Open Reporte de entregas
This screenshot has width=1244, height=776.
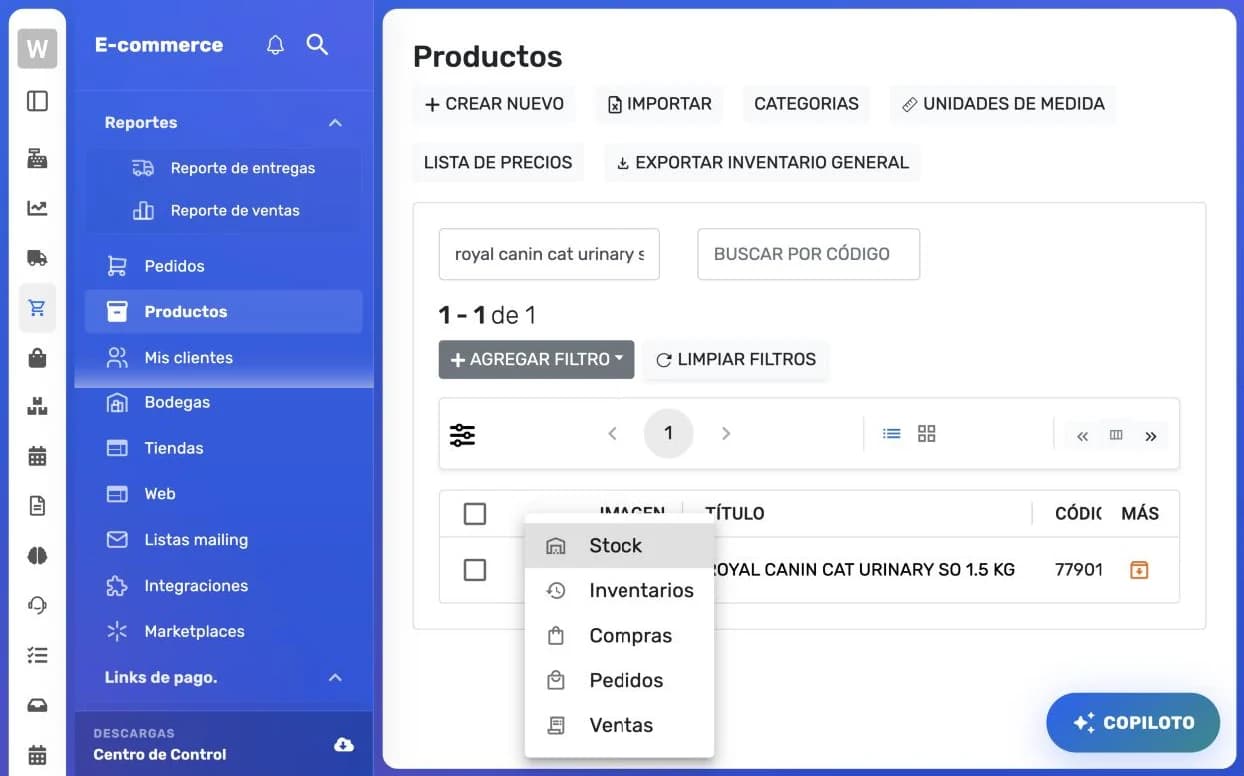(x=224, y=168)
